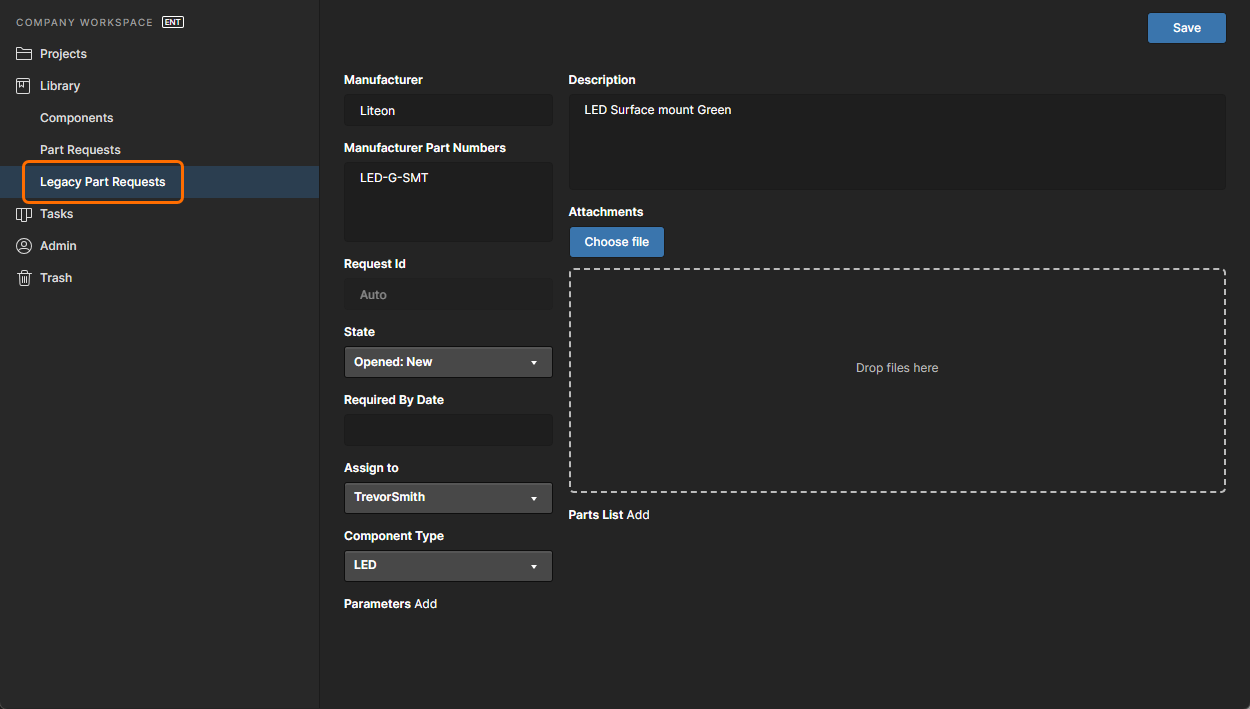Click the Trash bin icon
The width and height of the screenshot is (1250, 709).
coord(24,278)
